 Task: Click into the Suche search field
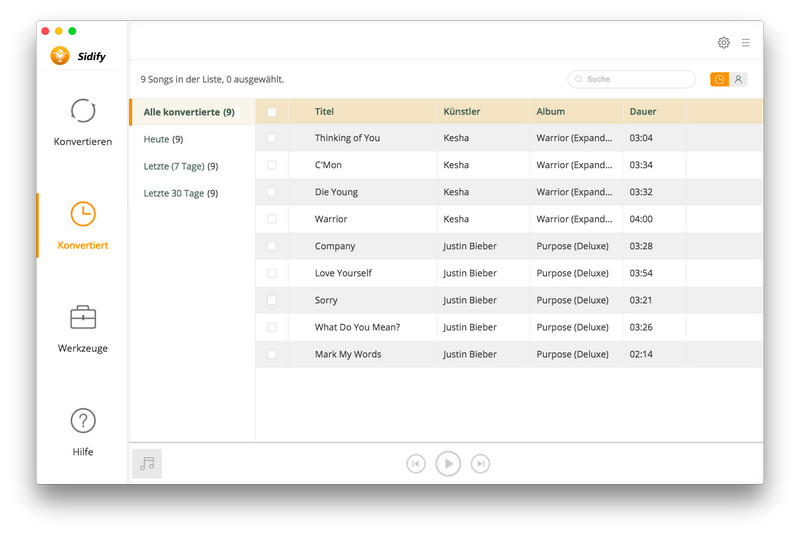point(632,80)
